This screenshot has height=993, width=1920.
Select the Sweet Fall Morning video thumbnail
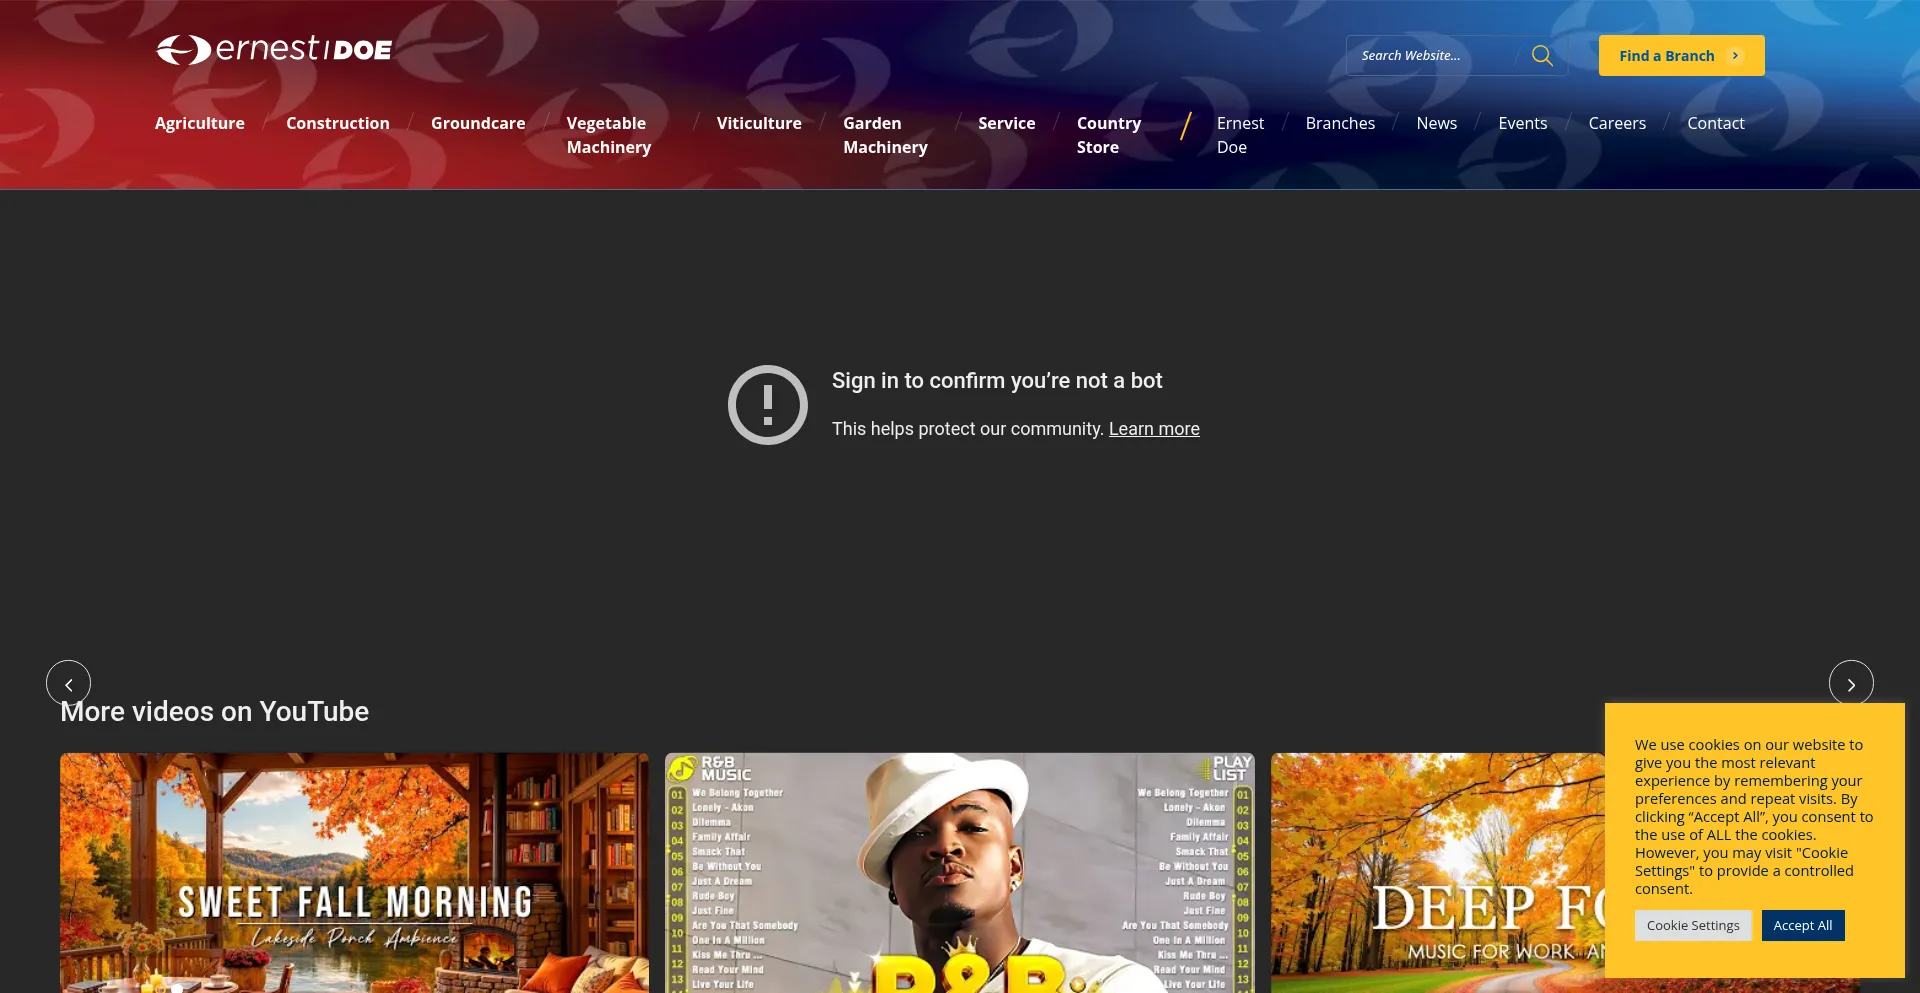[x=354, y=872]
